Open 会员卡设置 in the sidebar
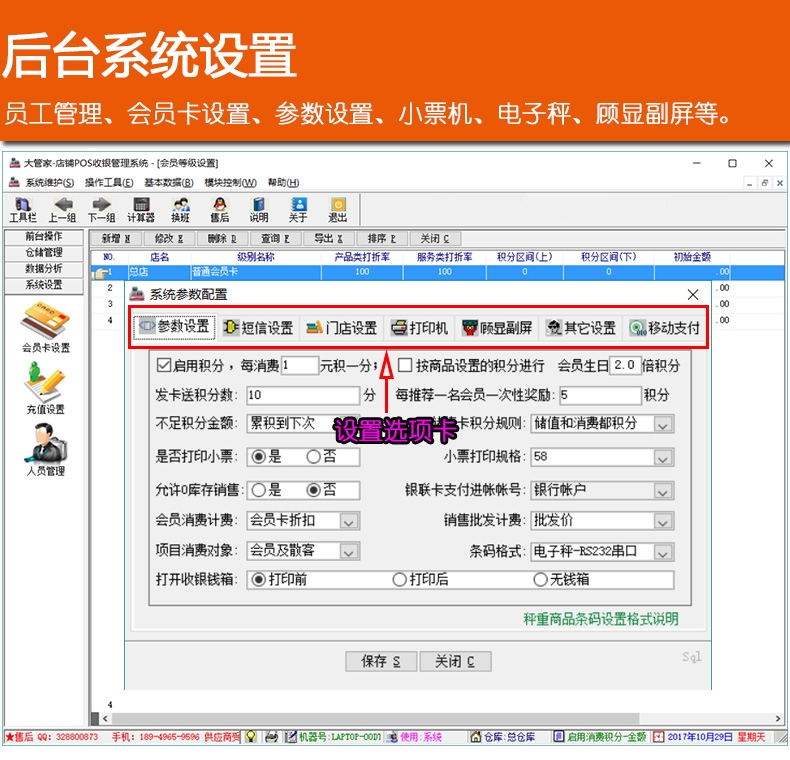 coord(46,328)
